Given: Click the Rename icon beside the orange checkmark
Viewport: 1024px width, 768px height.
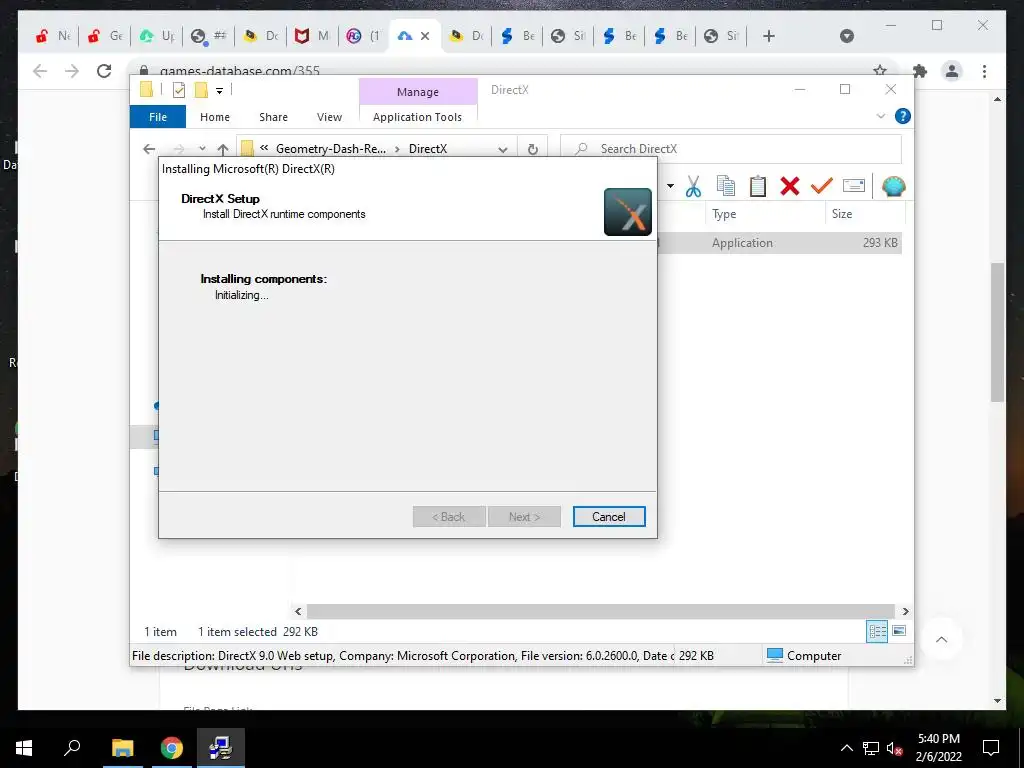Looking at the screenshot, I should [854, 186].
